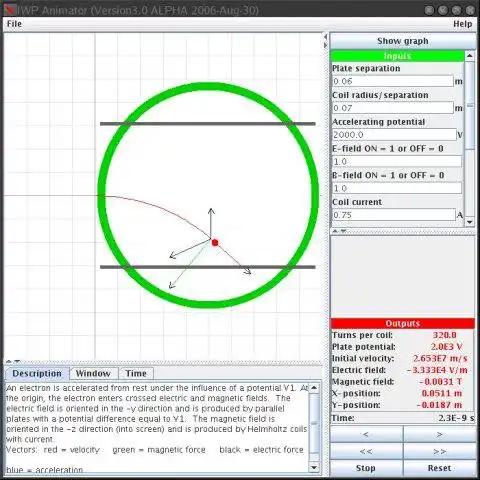Click the E-field ON/OFF input field
The image size is (480, 480).
(397, 161)
